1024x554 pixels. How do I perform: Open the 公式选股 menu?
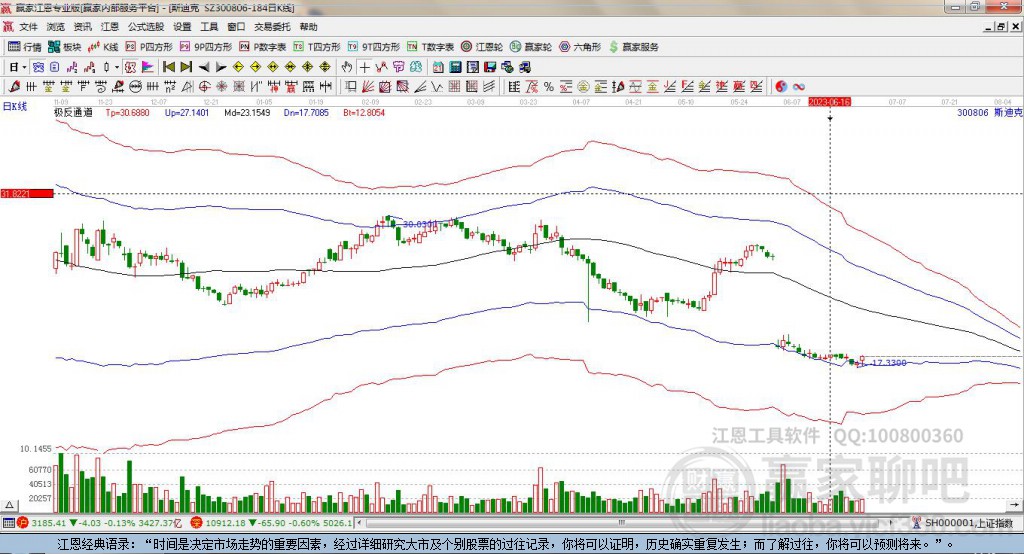point(146,27)
